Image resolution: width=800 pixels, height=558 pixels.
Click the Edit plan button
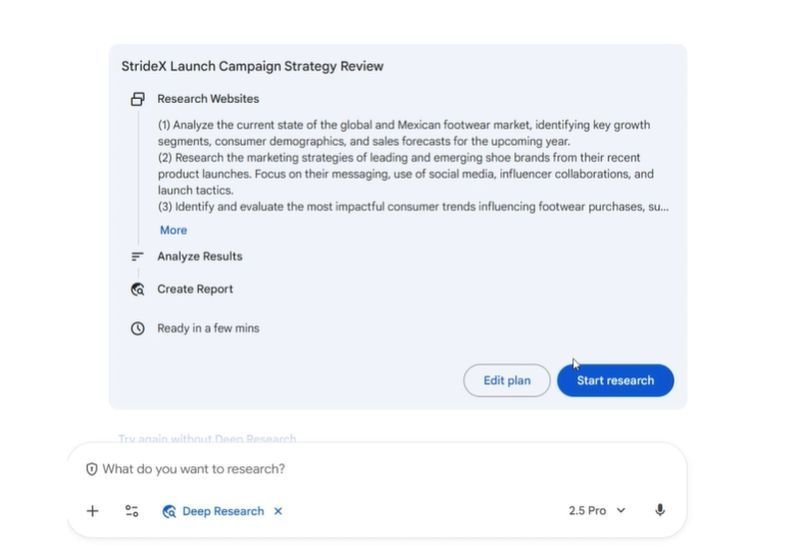click(507, 380)
